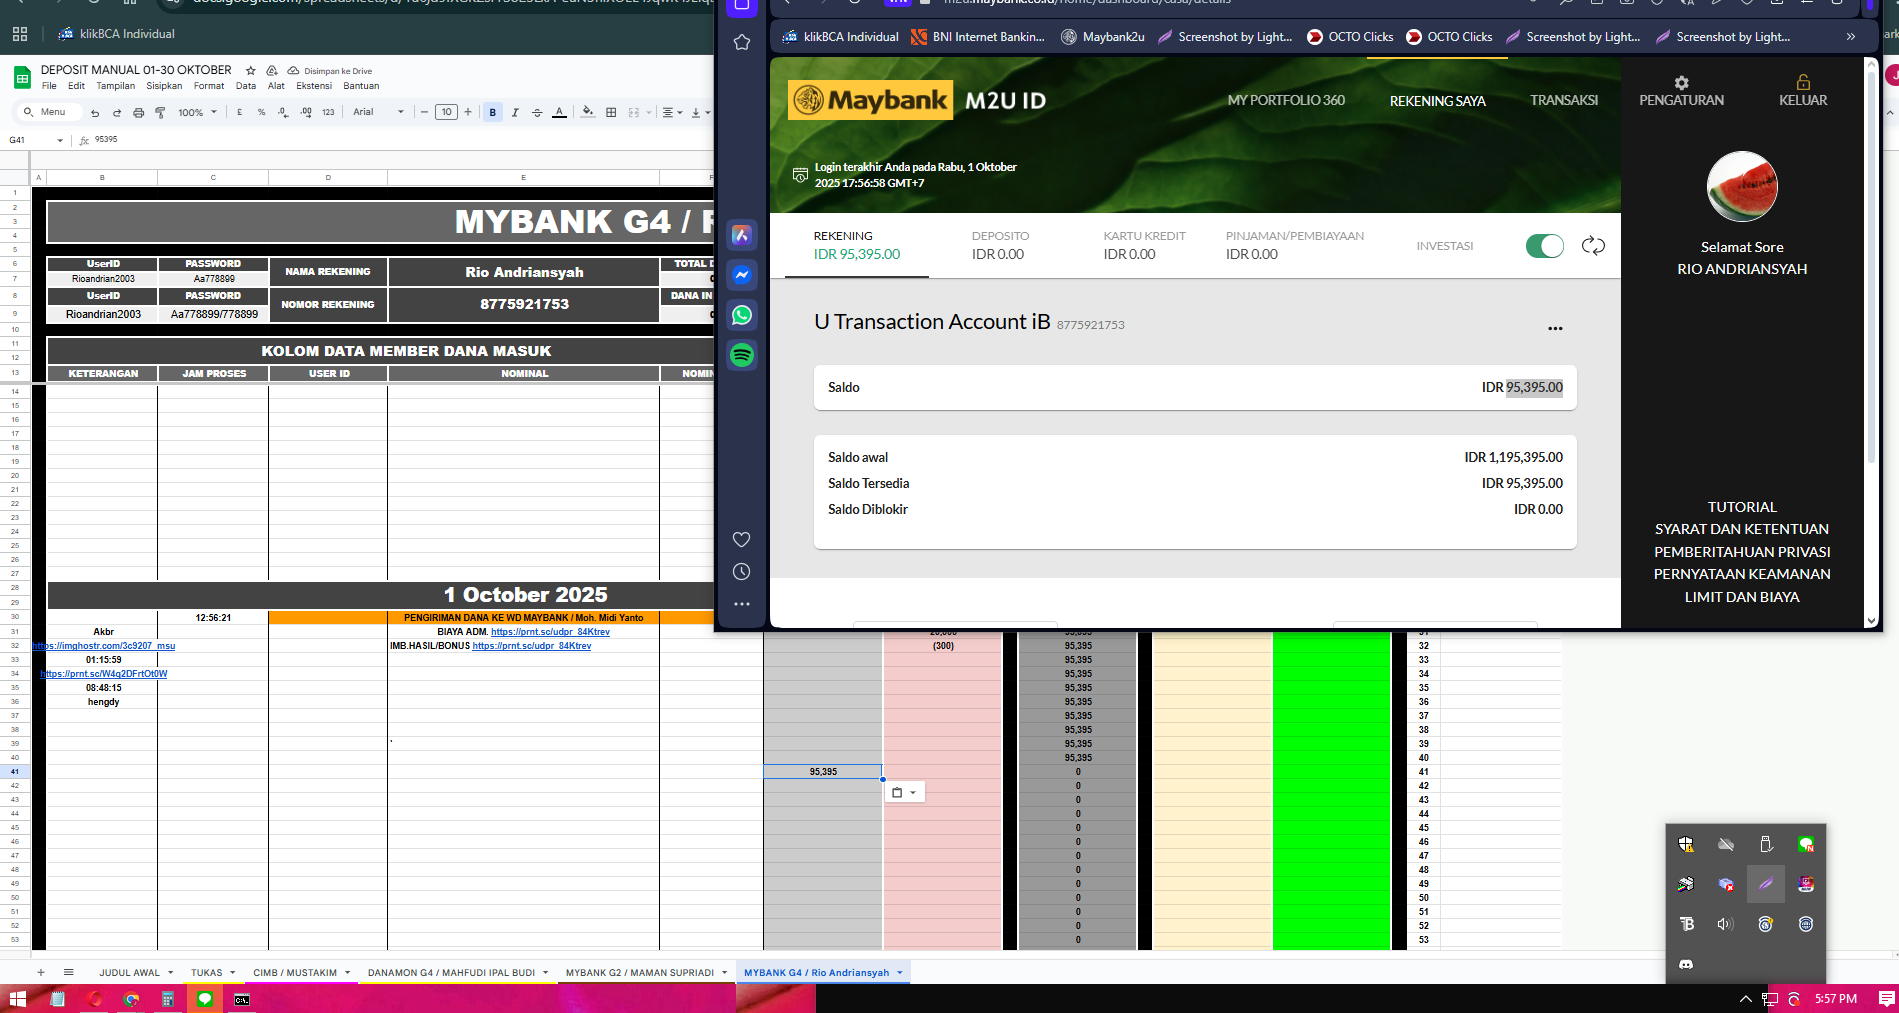Click the move-to-Drive folder icon beside title
This screenshot has height=1013, width=1899.
(272, 70)
